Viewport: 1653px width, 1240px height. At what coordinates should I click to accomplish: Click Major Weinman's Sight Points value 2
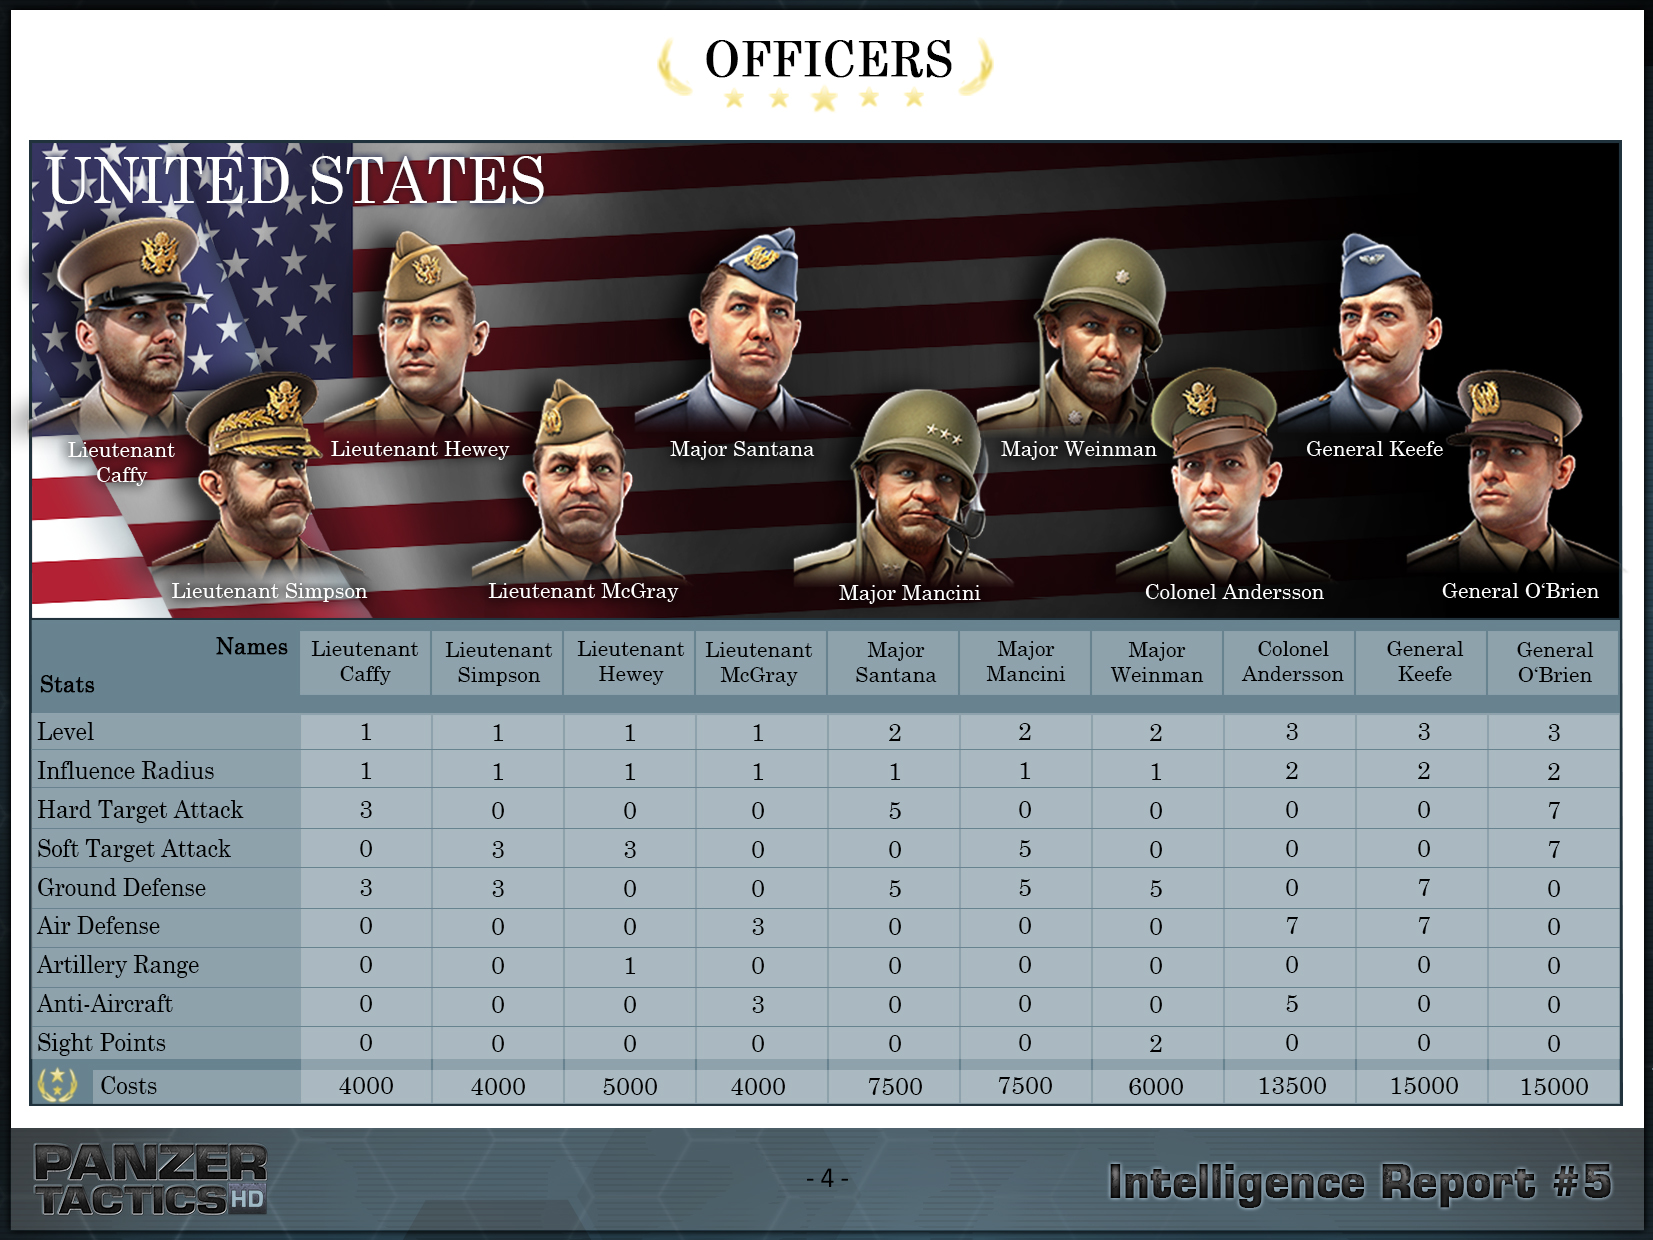pos(1156,1044)
